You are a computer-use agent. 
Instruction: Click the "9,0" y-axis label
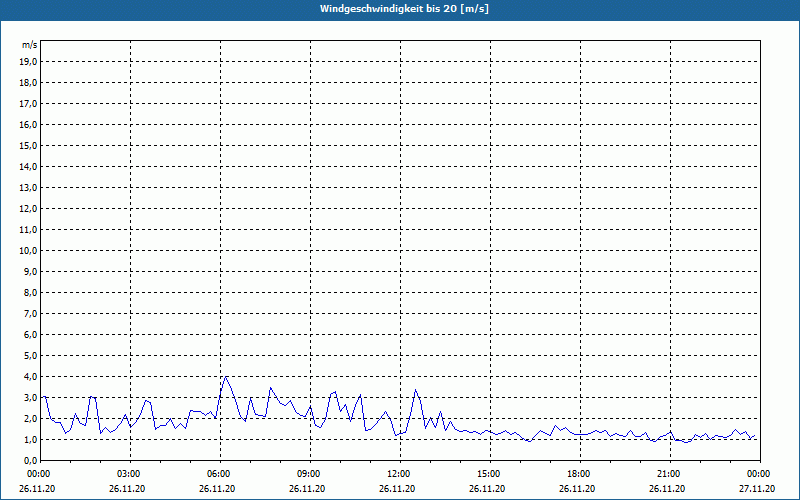[x=30, y=271]
